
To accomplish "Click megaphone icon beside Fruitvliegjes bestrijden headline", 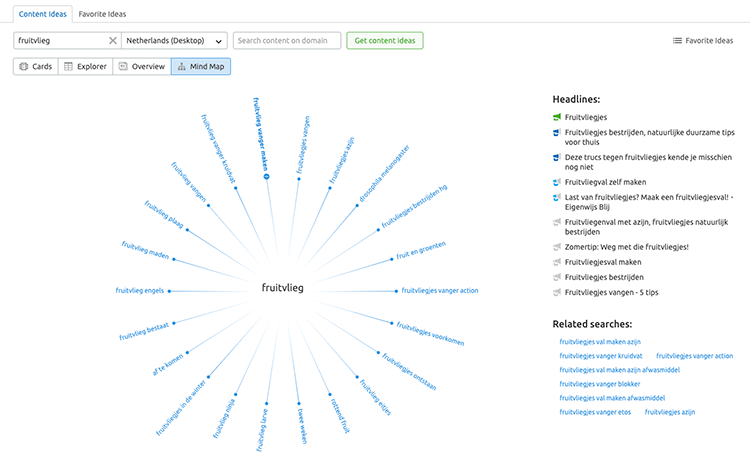I will [x=557, y=277].
